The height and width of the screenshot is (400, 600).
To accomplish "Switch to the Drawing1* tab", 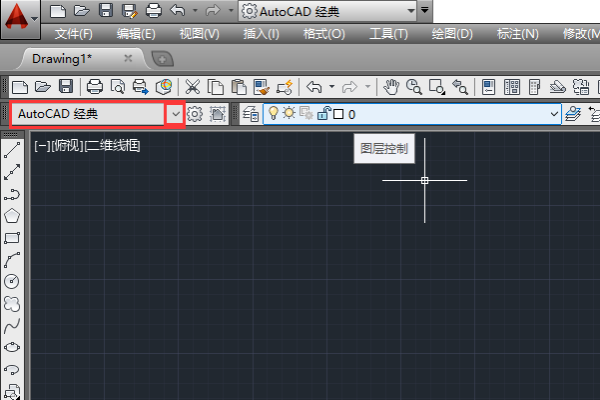I will tap(62, 59).
